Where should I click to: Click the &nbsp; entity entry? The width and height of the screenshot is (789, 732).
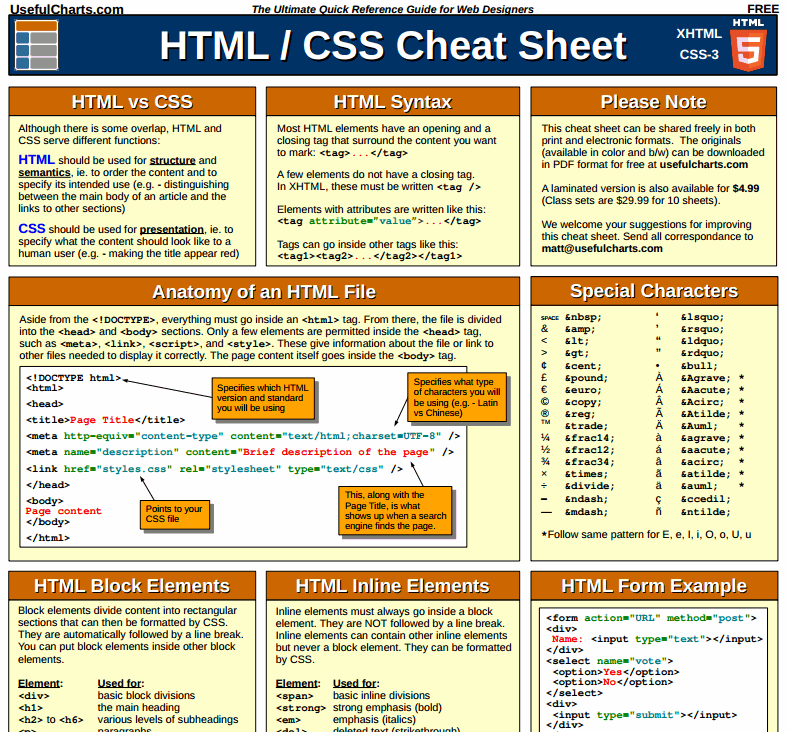tap(583, 317)
